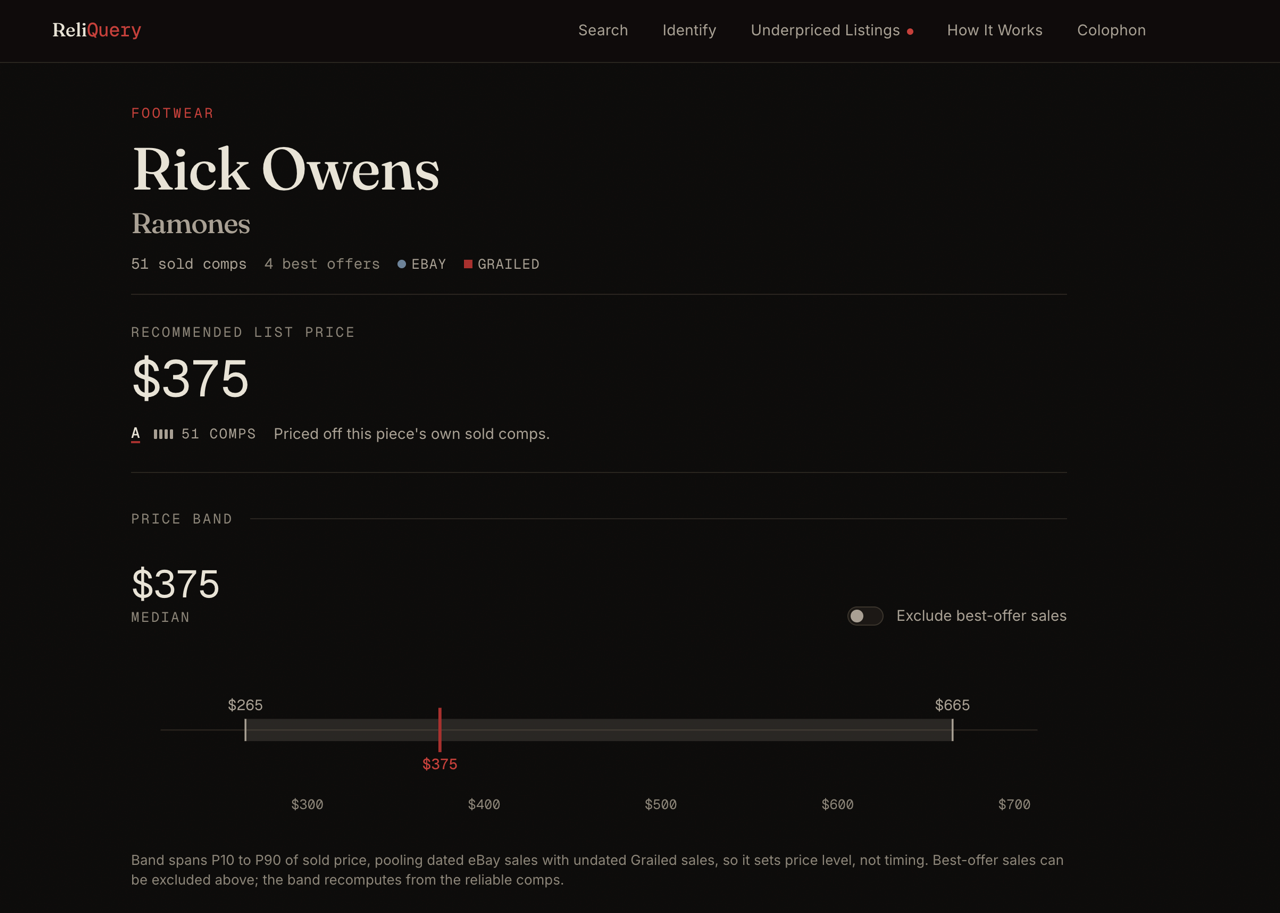Click the $400 axis tick label

484,804
